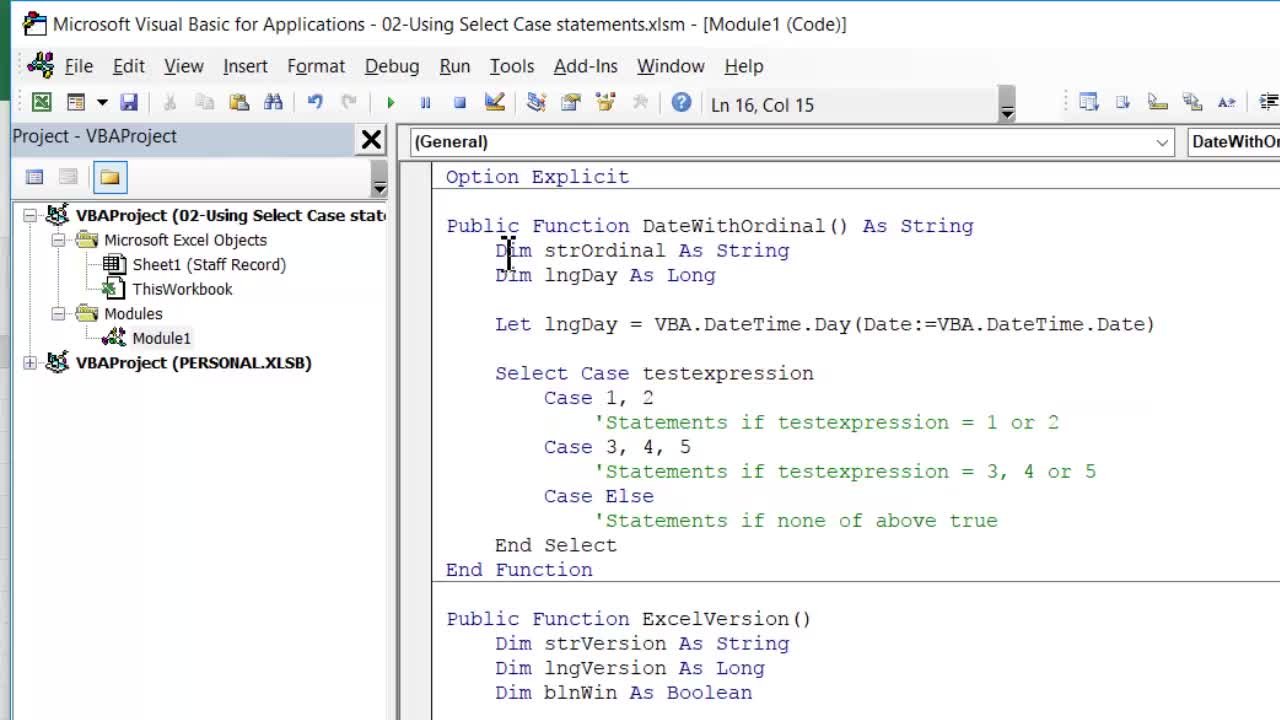Screen dimensions: 1280x720
Task: Click the Undo arrow icon
Action: [x=315, y=102]
